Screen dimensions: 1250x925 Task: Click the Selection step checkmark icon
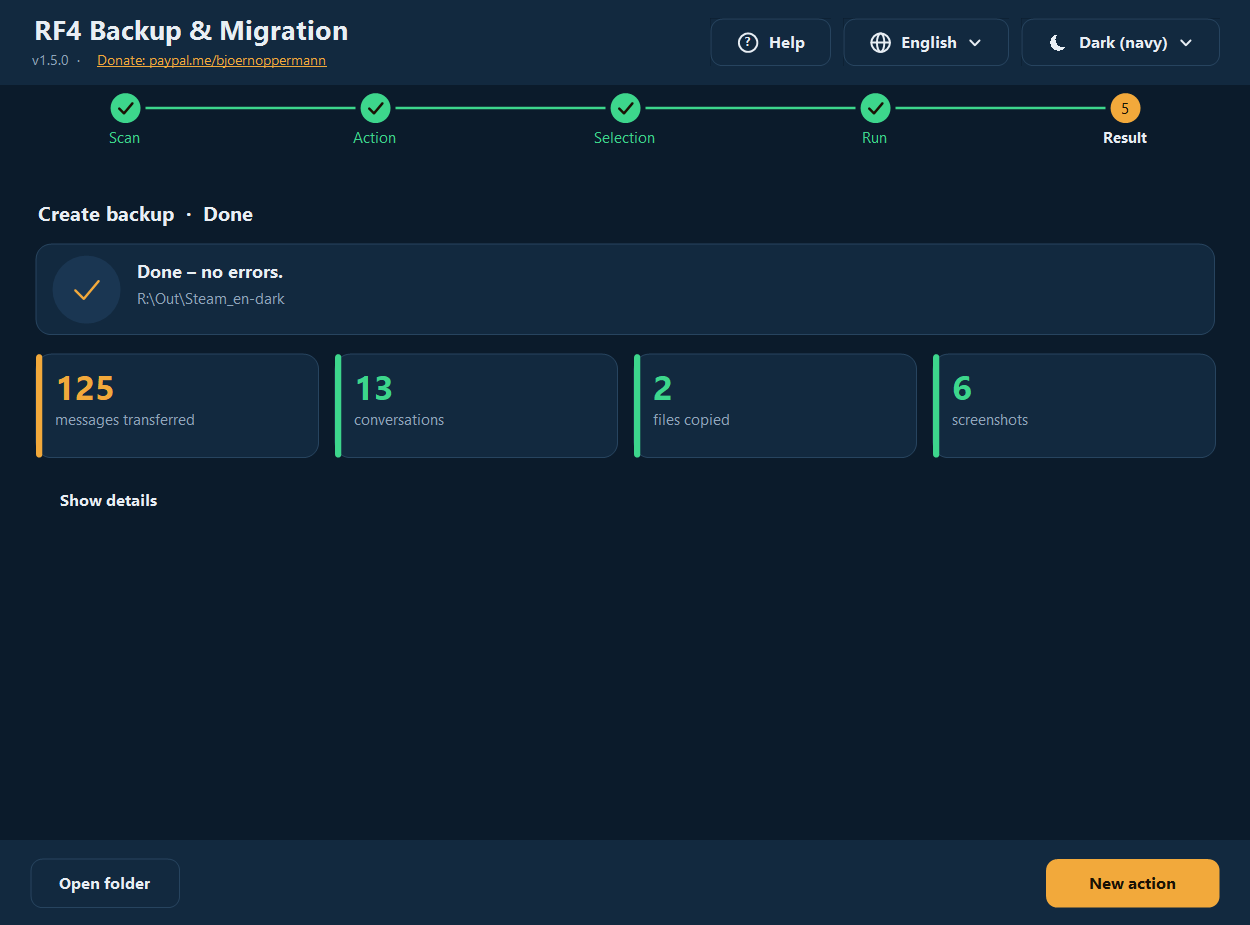click(x=625, y=108)
